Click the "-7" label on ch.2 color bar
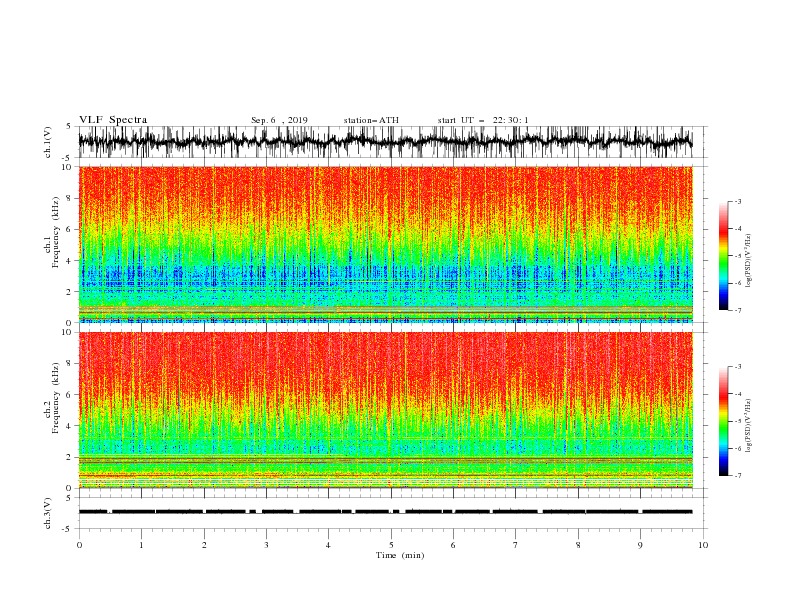 point(737,476)
